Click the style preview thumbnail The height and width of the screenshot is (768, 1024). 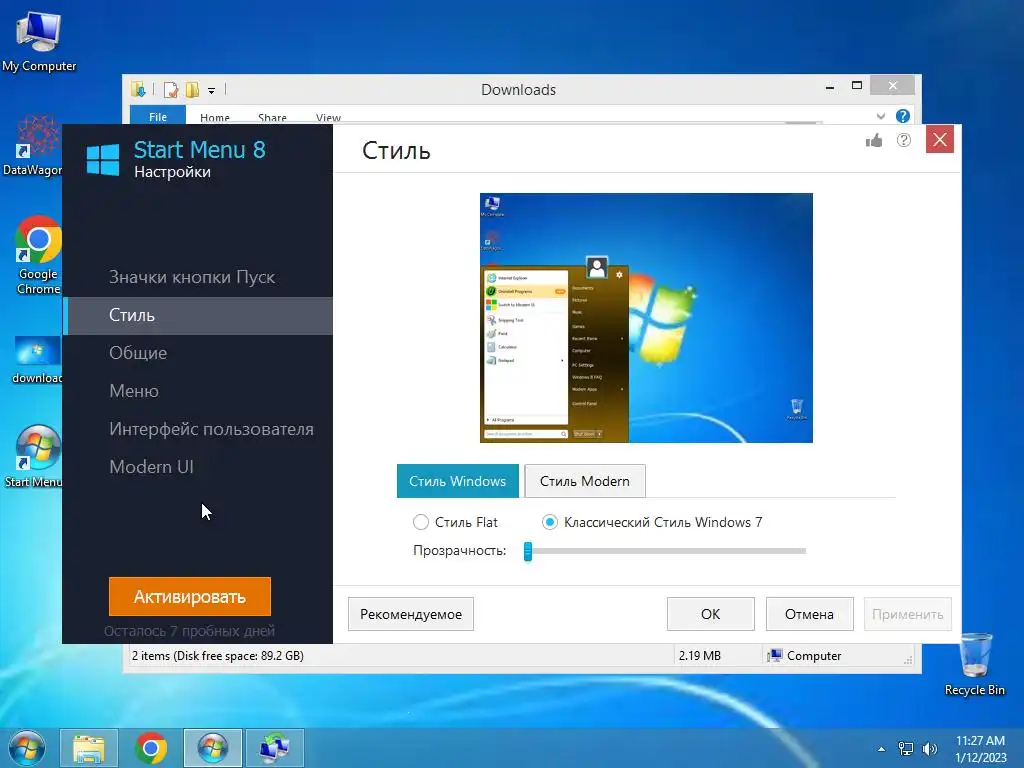646,318
